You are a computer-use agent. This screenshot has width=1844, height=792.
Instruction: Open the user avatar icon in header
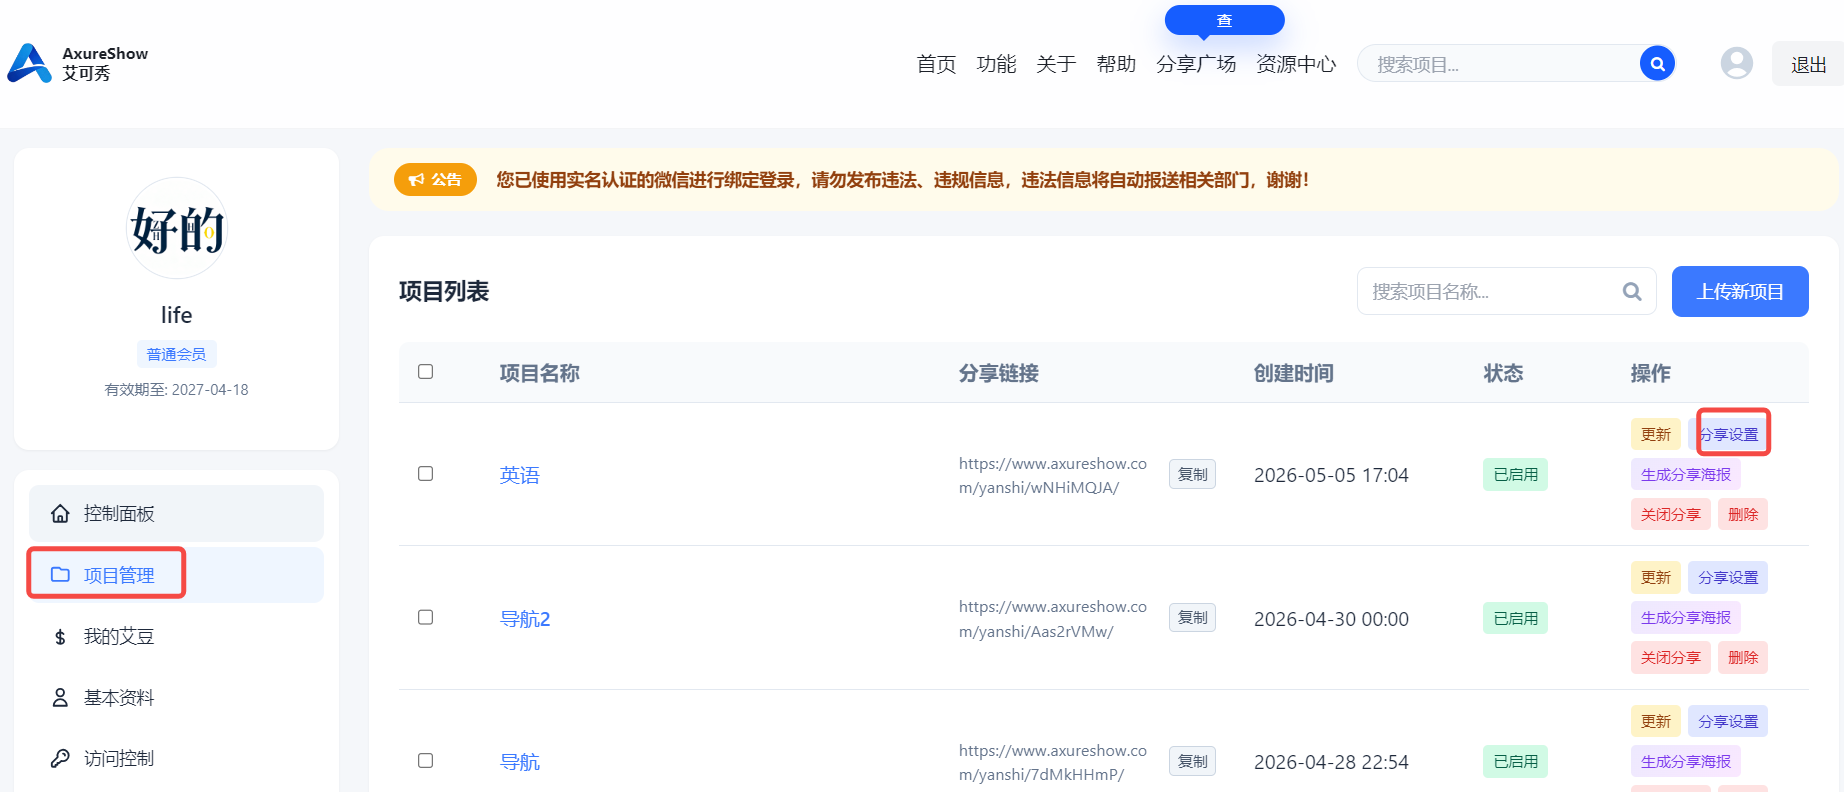click(x=1737, y=63)
